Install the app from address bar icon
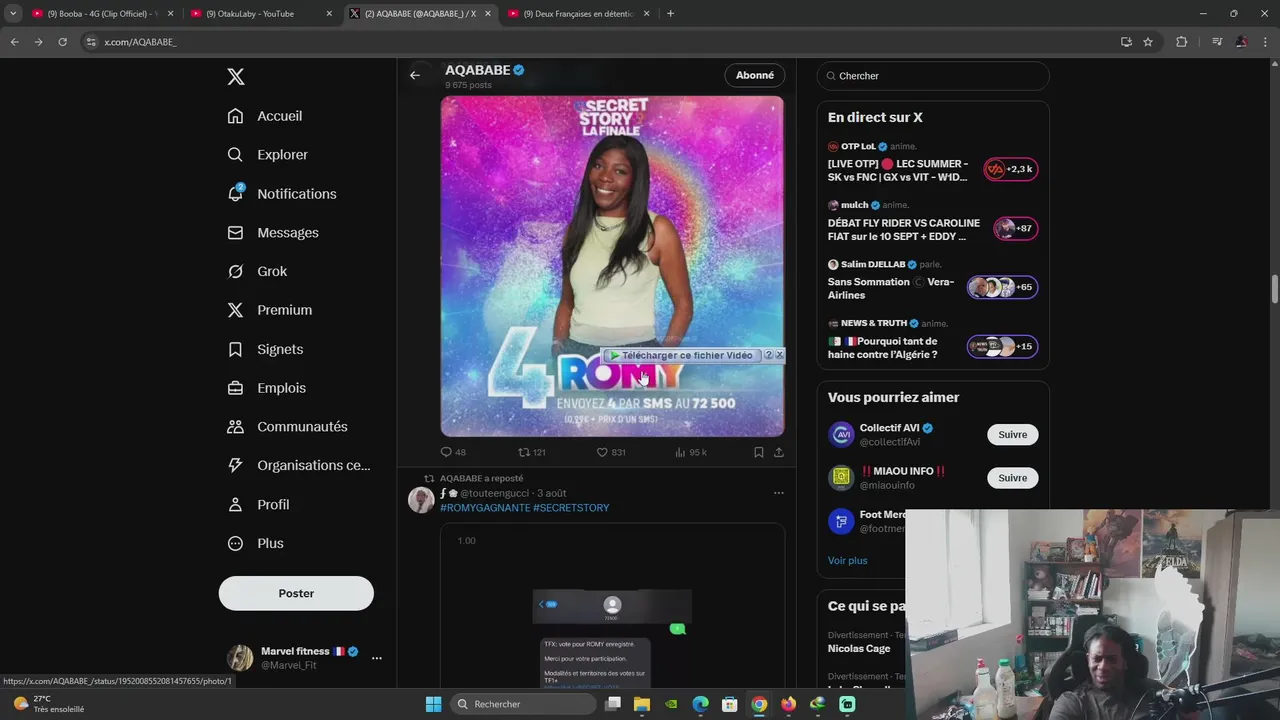This screenshot has width=1280, height=720. 1126,42
